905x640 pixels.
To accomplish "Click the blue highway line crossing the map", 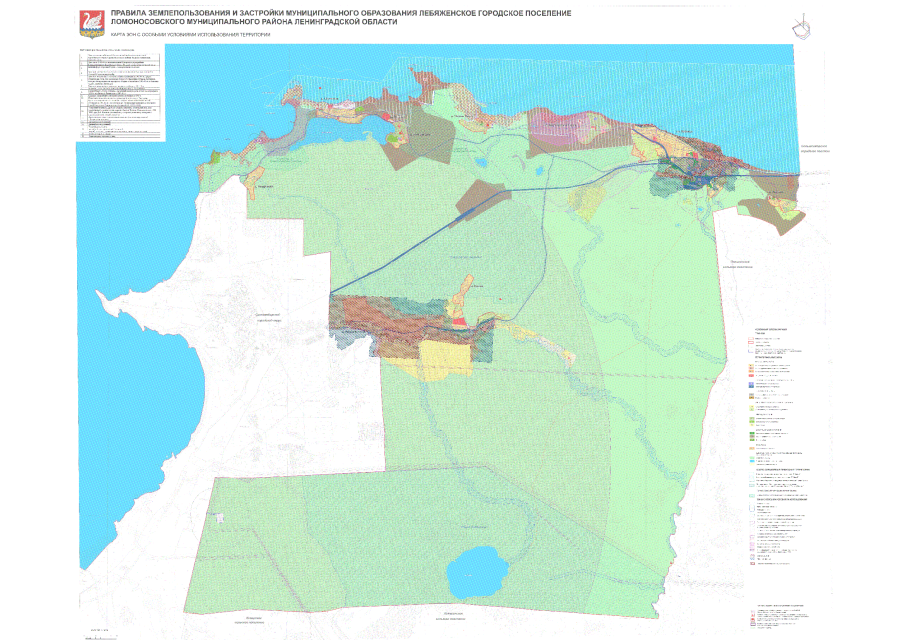I will tap(420, 240).
